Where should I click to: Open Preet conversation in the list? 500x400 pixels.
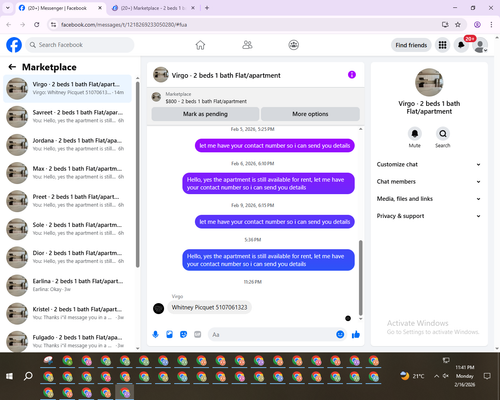tap(67, 201)
